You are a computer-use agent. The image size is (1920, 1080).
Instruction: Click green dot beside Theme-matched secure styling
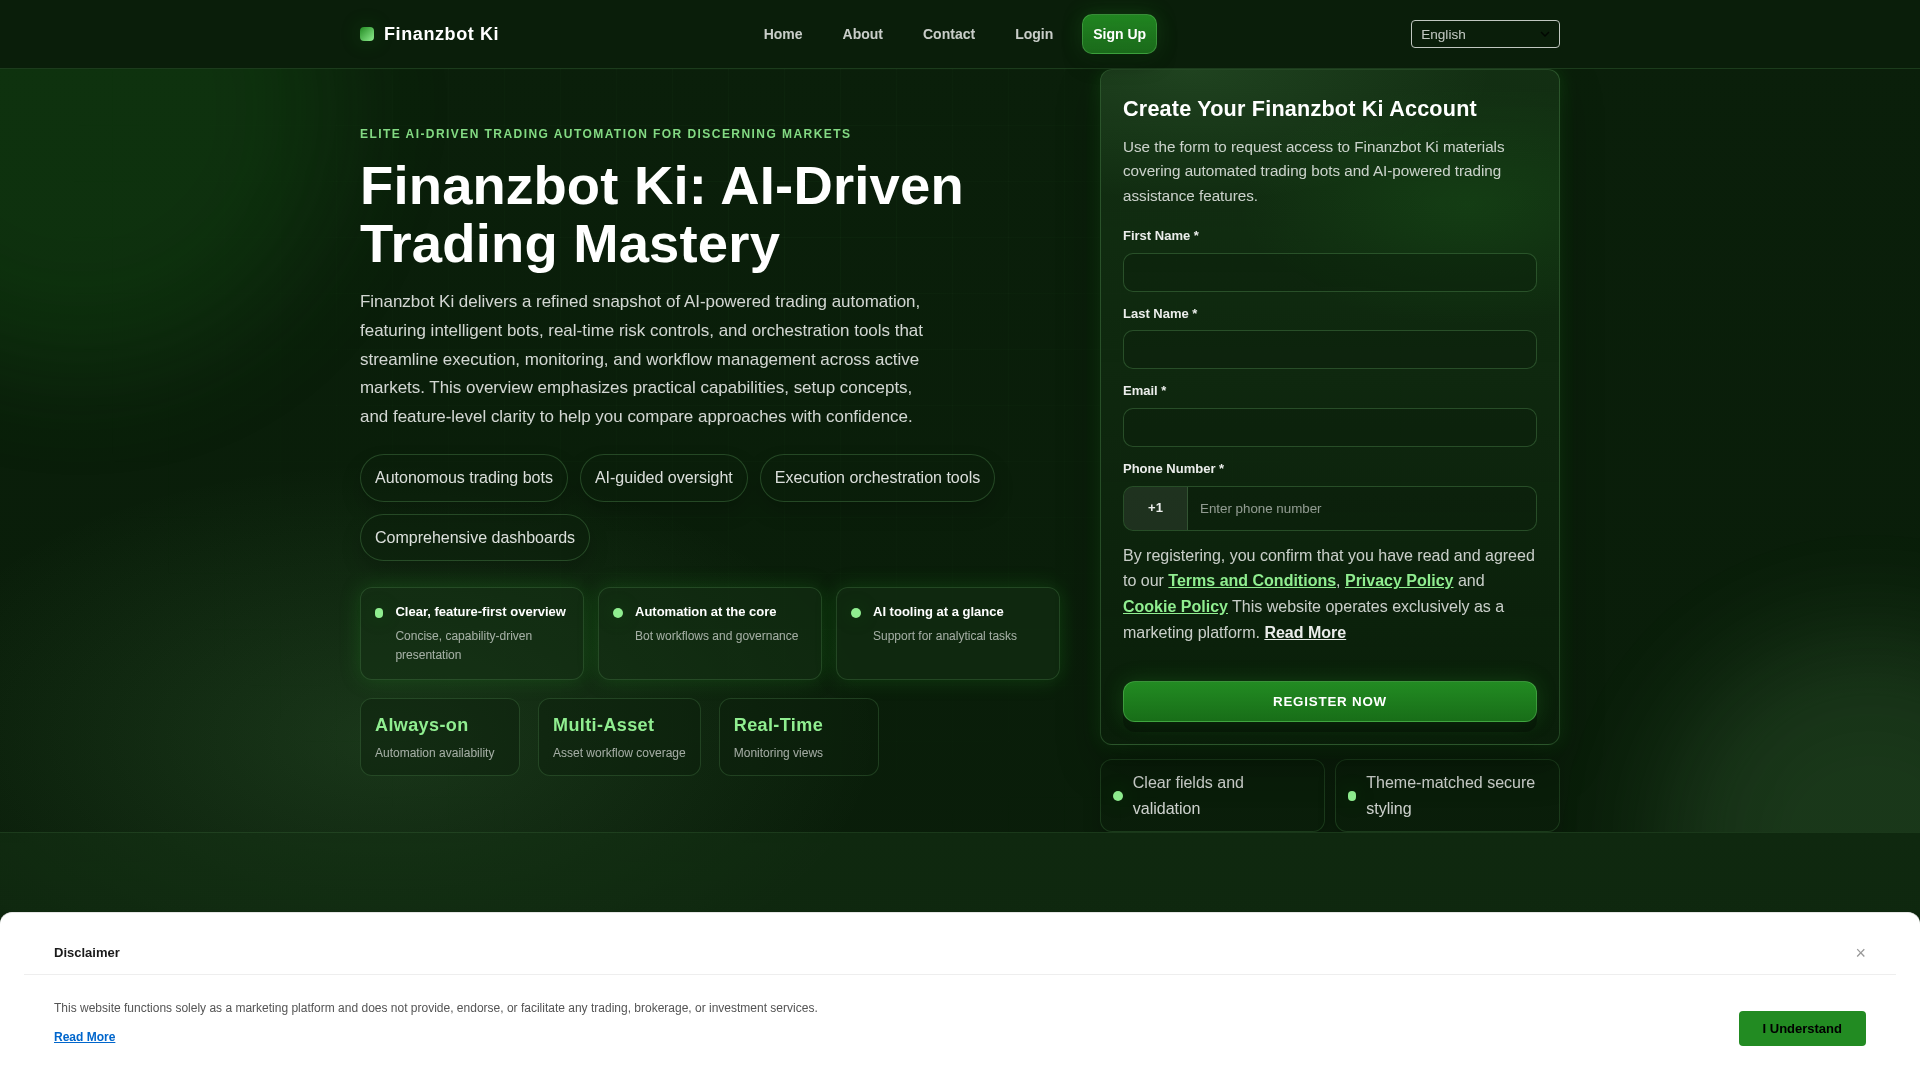pos(1352,796)
